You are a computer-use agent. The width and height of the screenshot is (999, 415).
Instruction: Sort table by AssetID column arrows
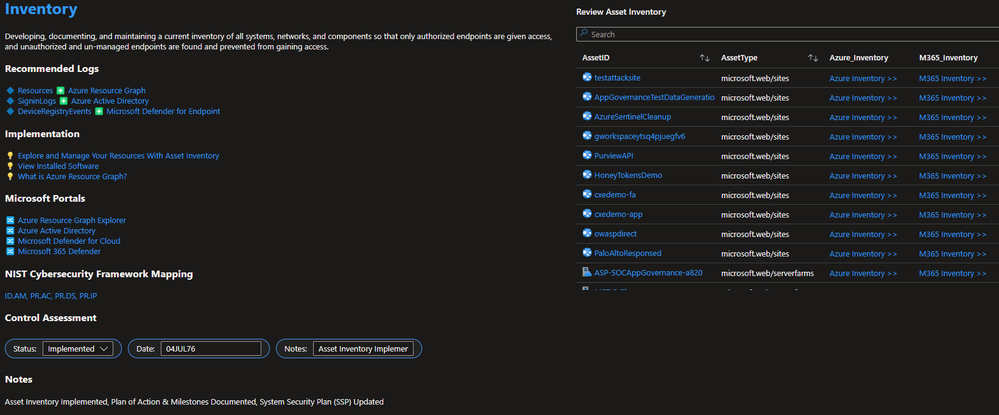click(704, 58)
